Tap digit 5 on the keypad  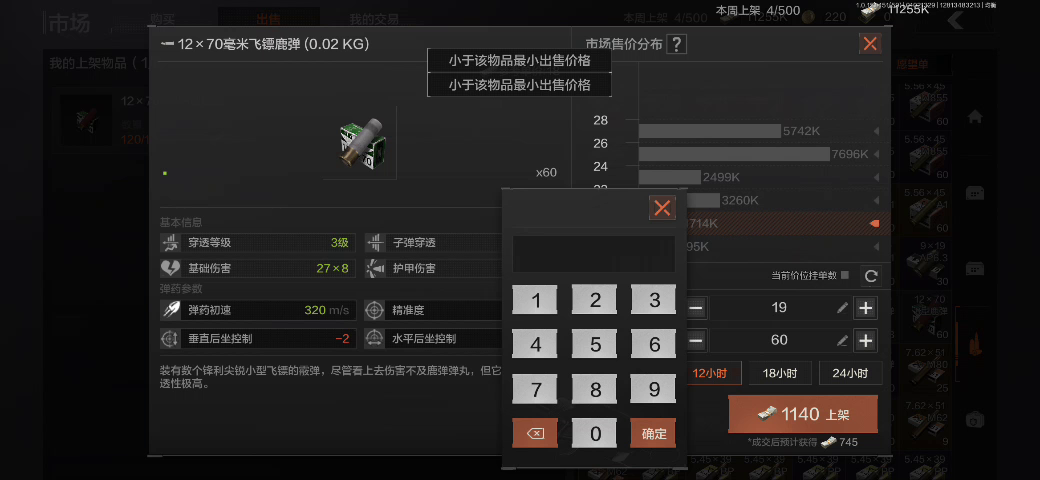coord(595,345)
